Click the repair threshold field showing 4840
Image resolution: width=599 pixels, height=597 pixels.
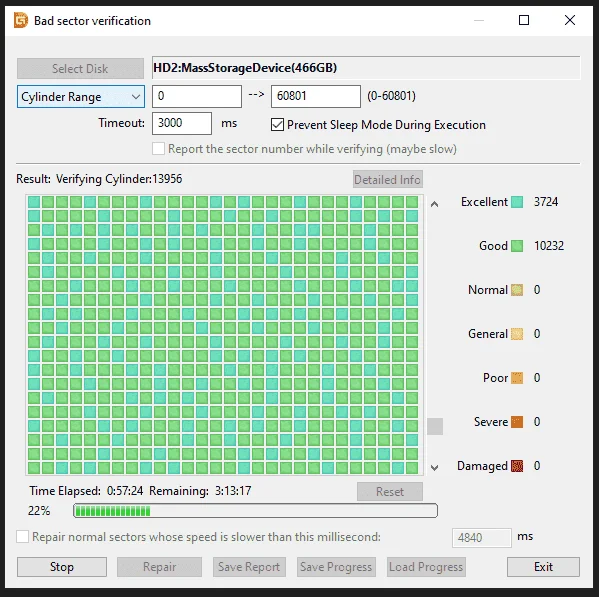481,538
